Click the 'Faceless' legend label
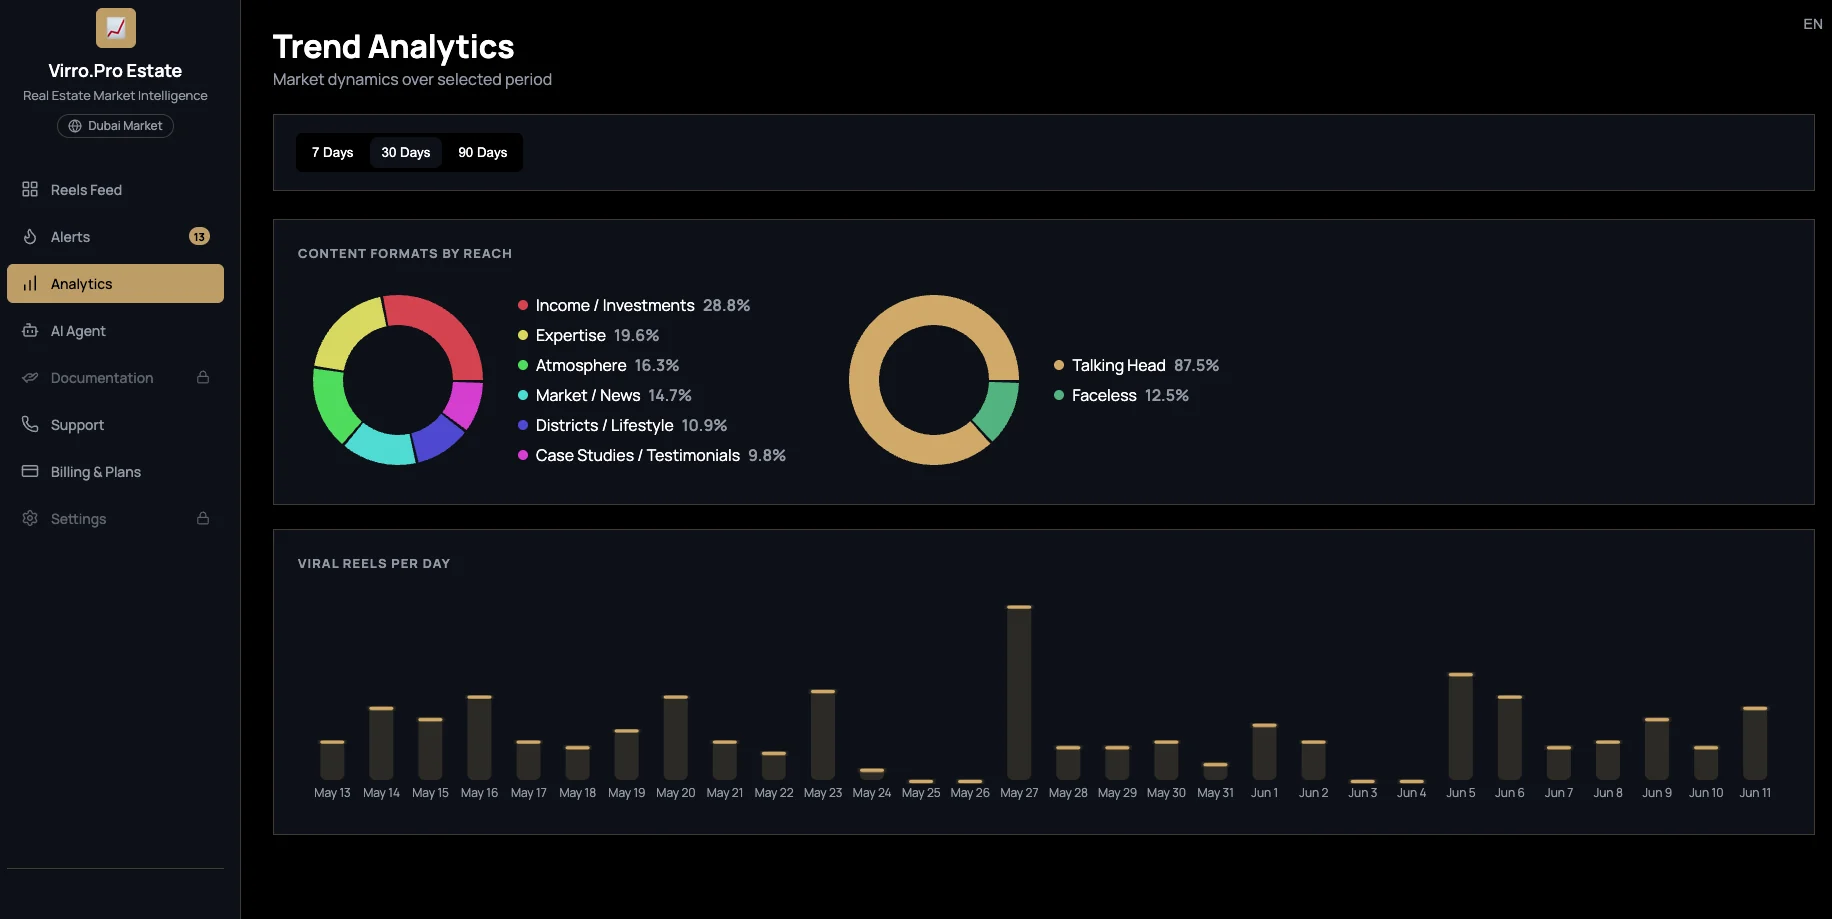The height and width of the screenshot is (919, 1832). click(x=1104, y=395)
